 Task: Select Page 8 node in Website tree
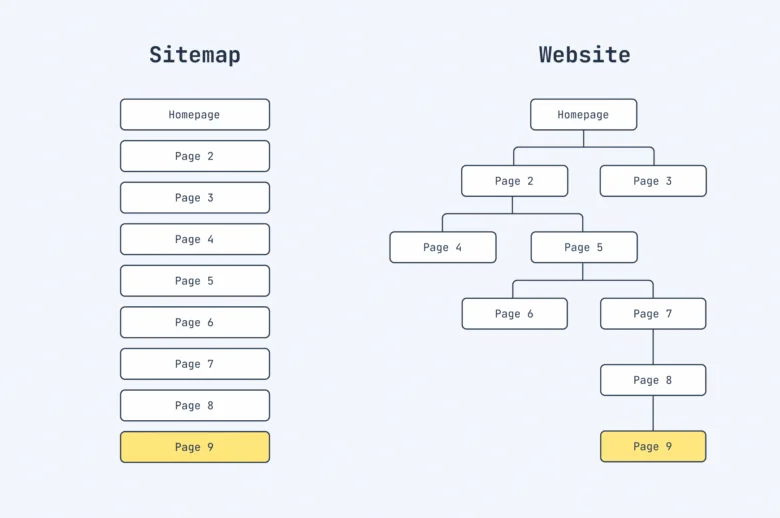pyautogui.click(x=653, y=380)
